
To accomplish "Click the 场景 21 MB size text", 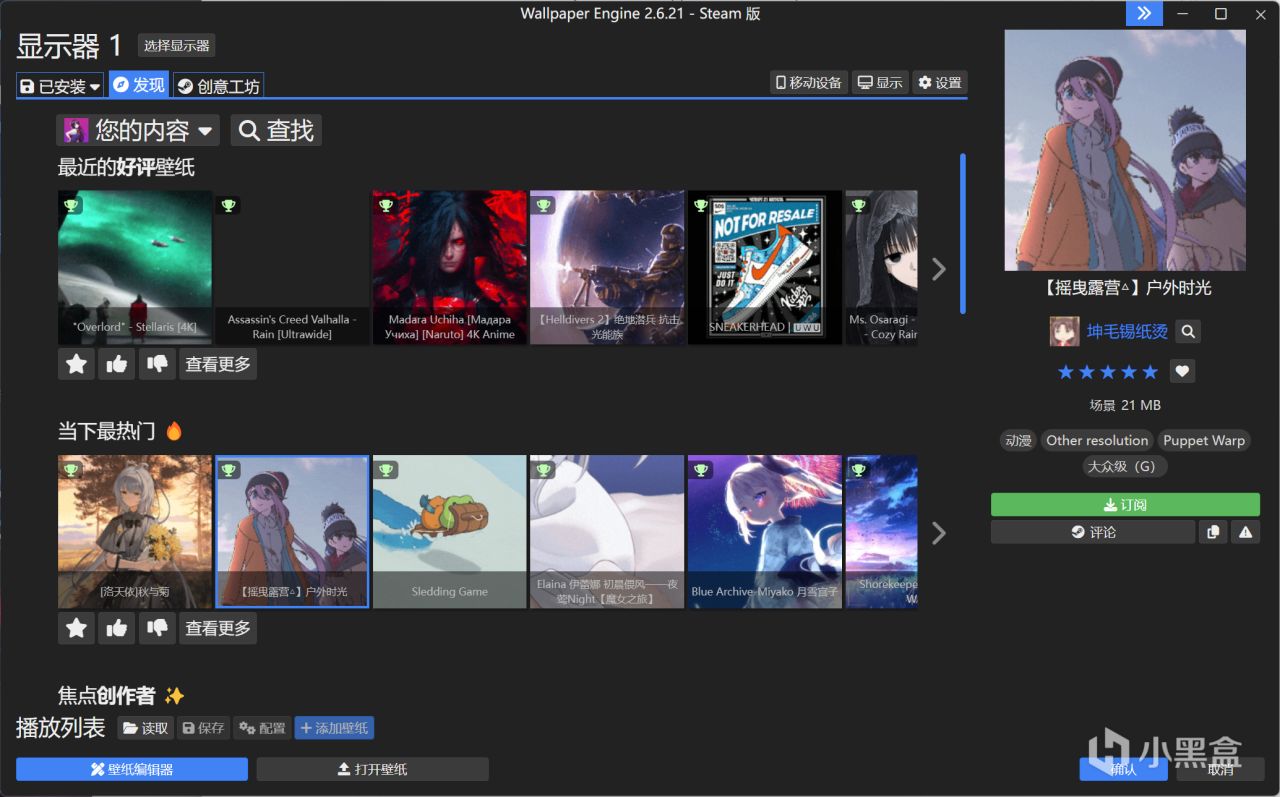I will tap(1125, 405).
